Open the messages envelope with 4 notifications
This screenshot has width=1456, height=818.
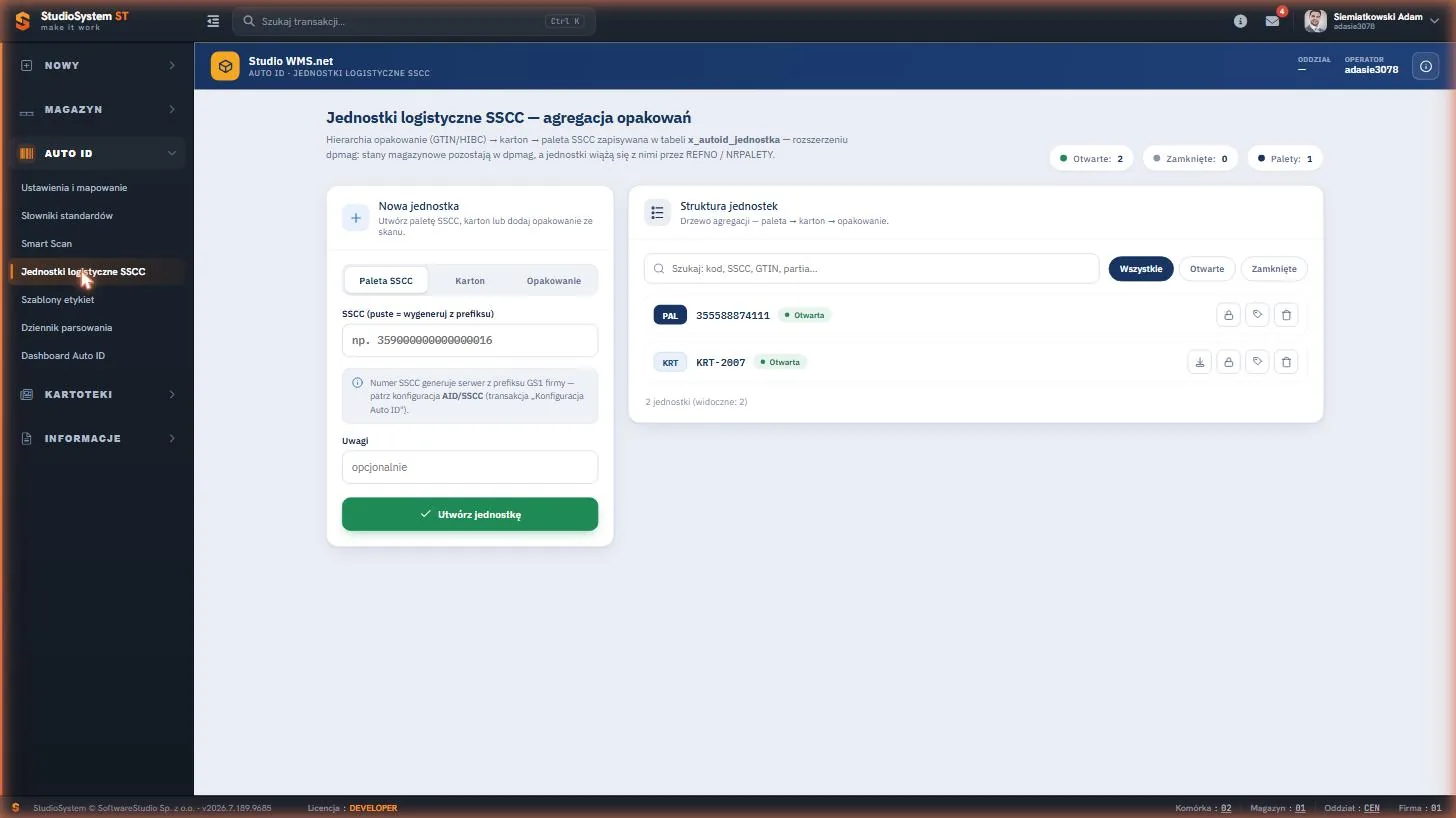click(x=1272, y=21)
